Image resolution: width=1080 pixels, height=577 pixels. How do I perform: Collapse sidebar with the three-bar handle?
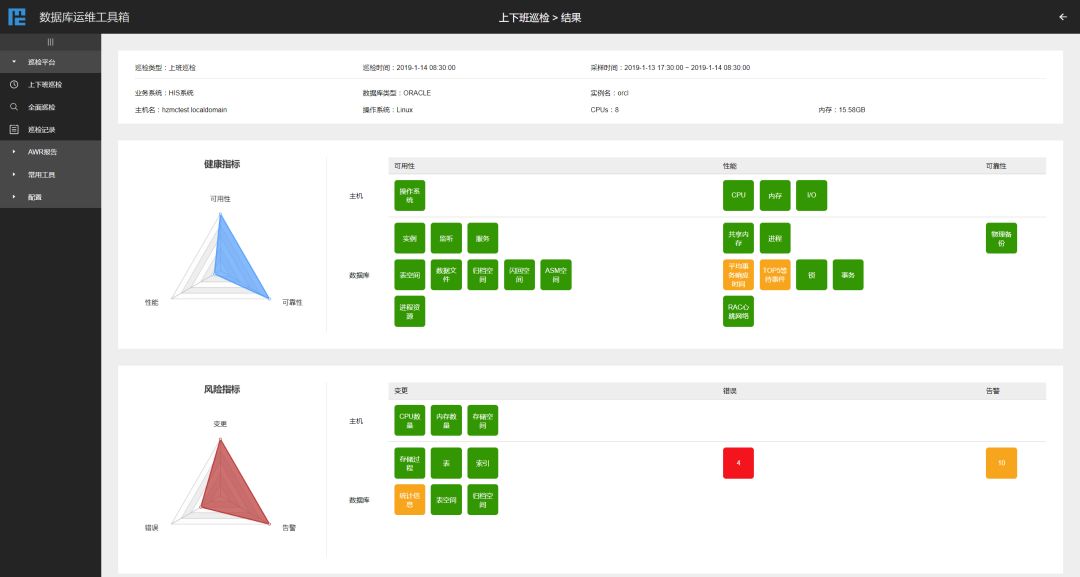coord(50,42)
